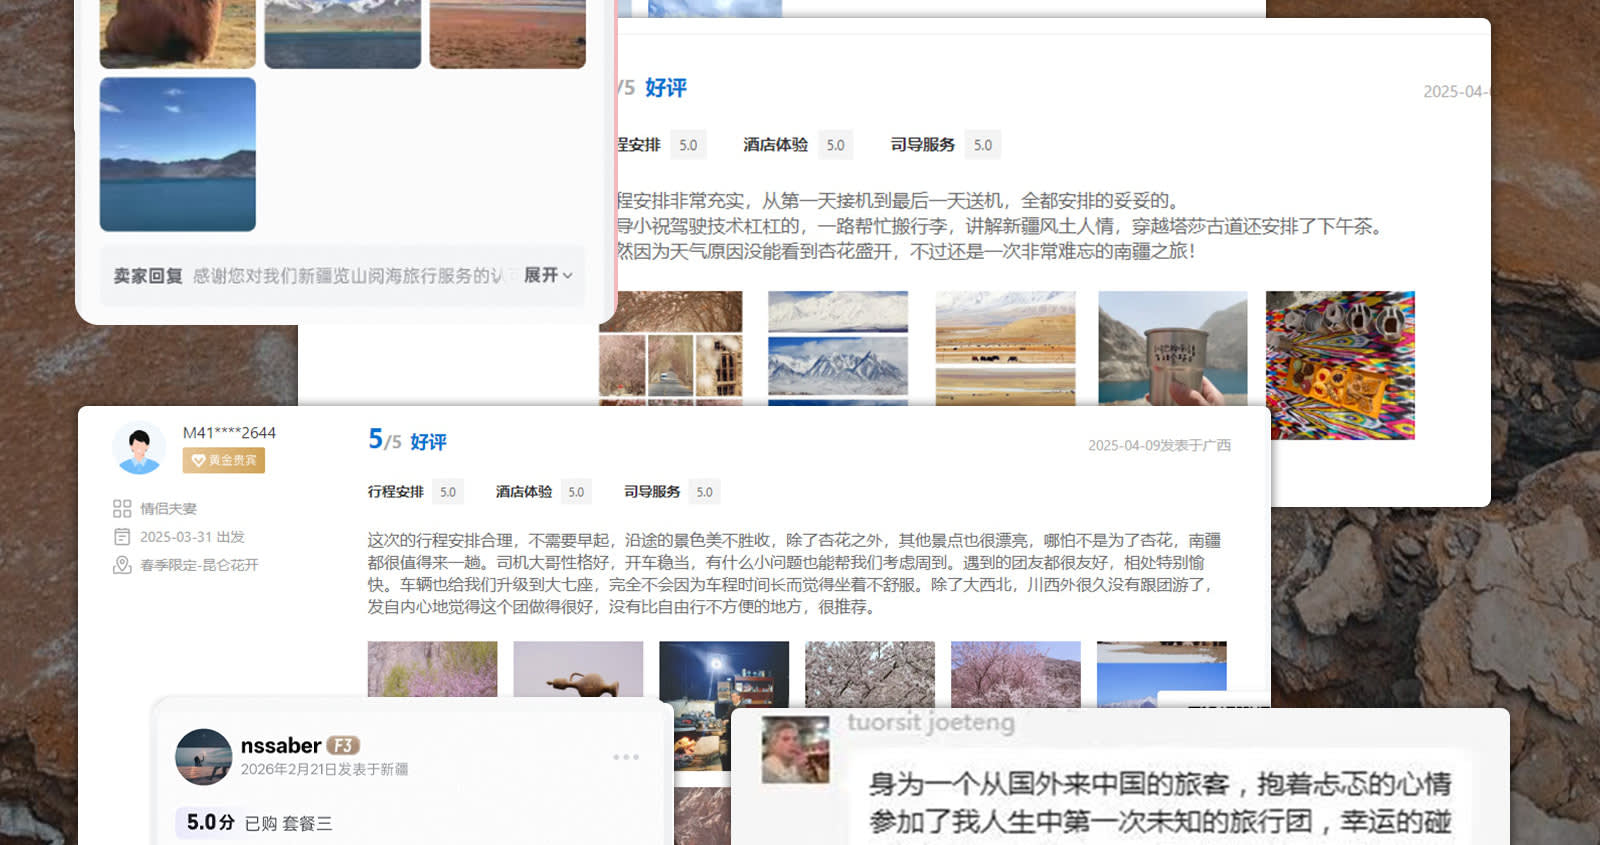Click the 好评 label next to 5/5 rating
Viewport: 1600px width, 845px height.
tap(428, 442)
